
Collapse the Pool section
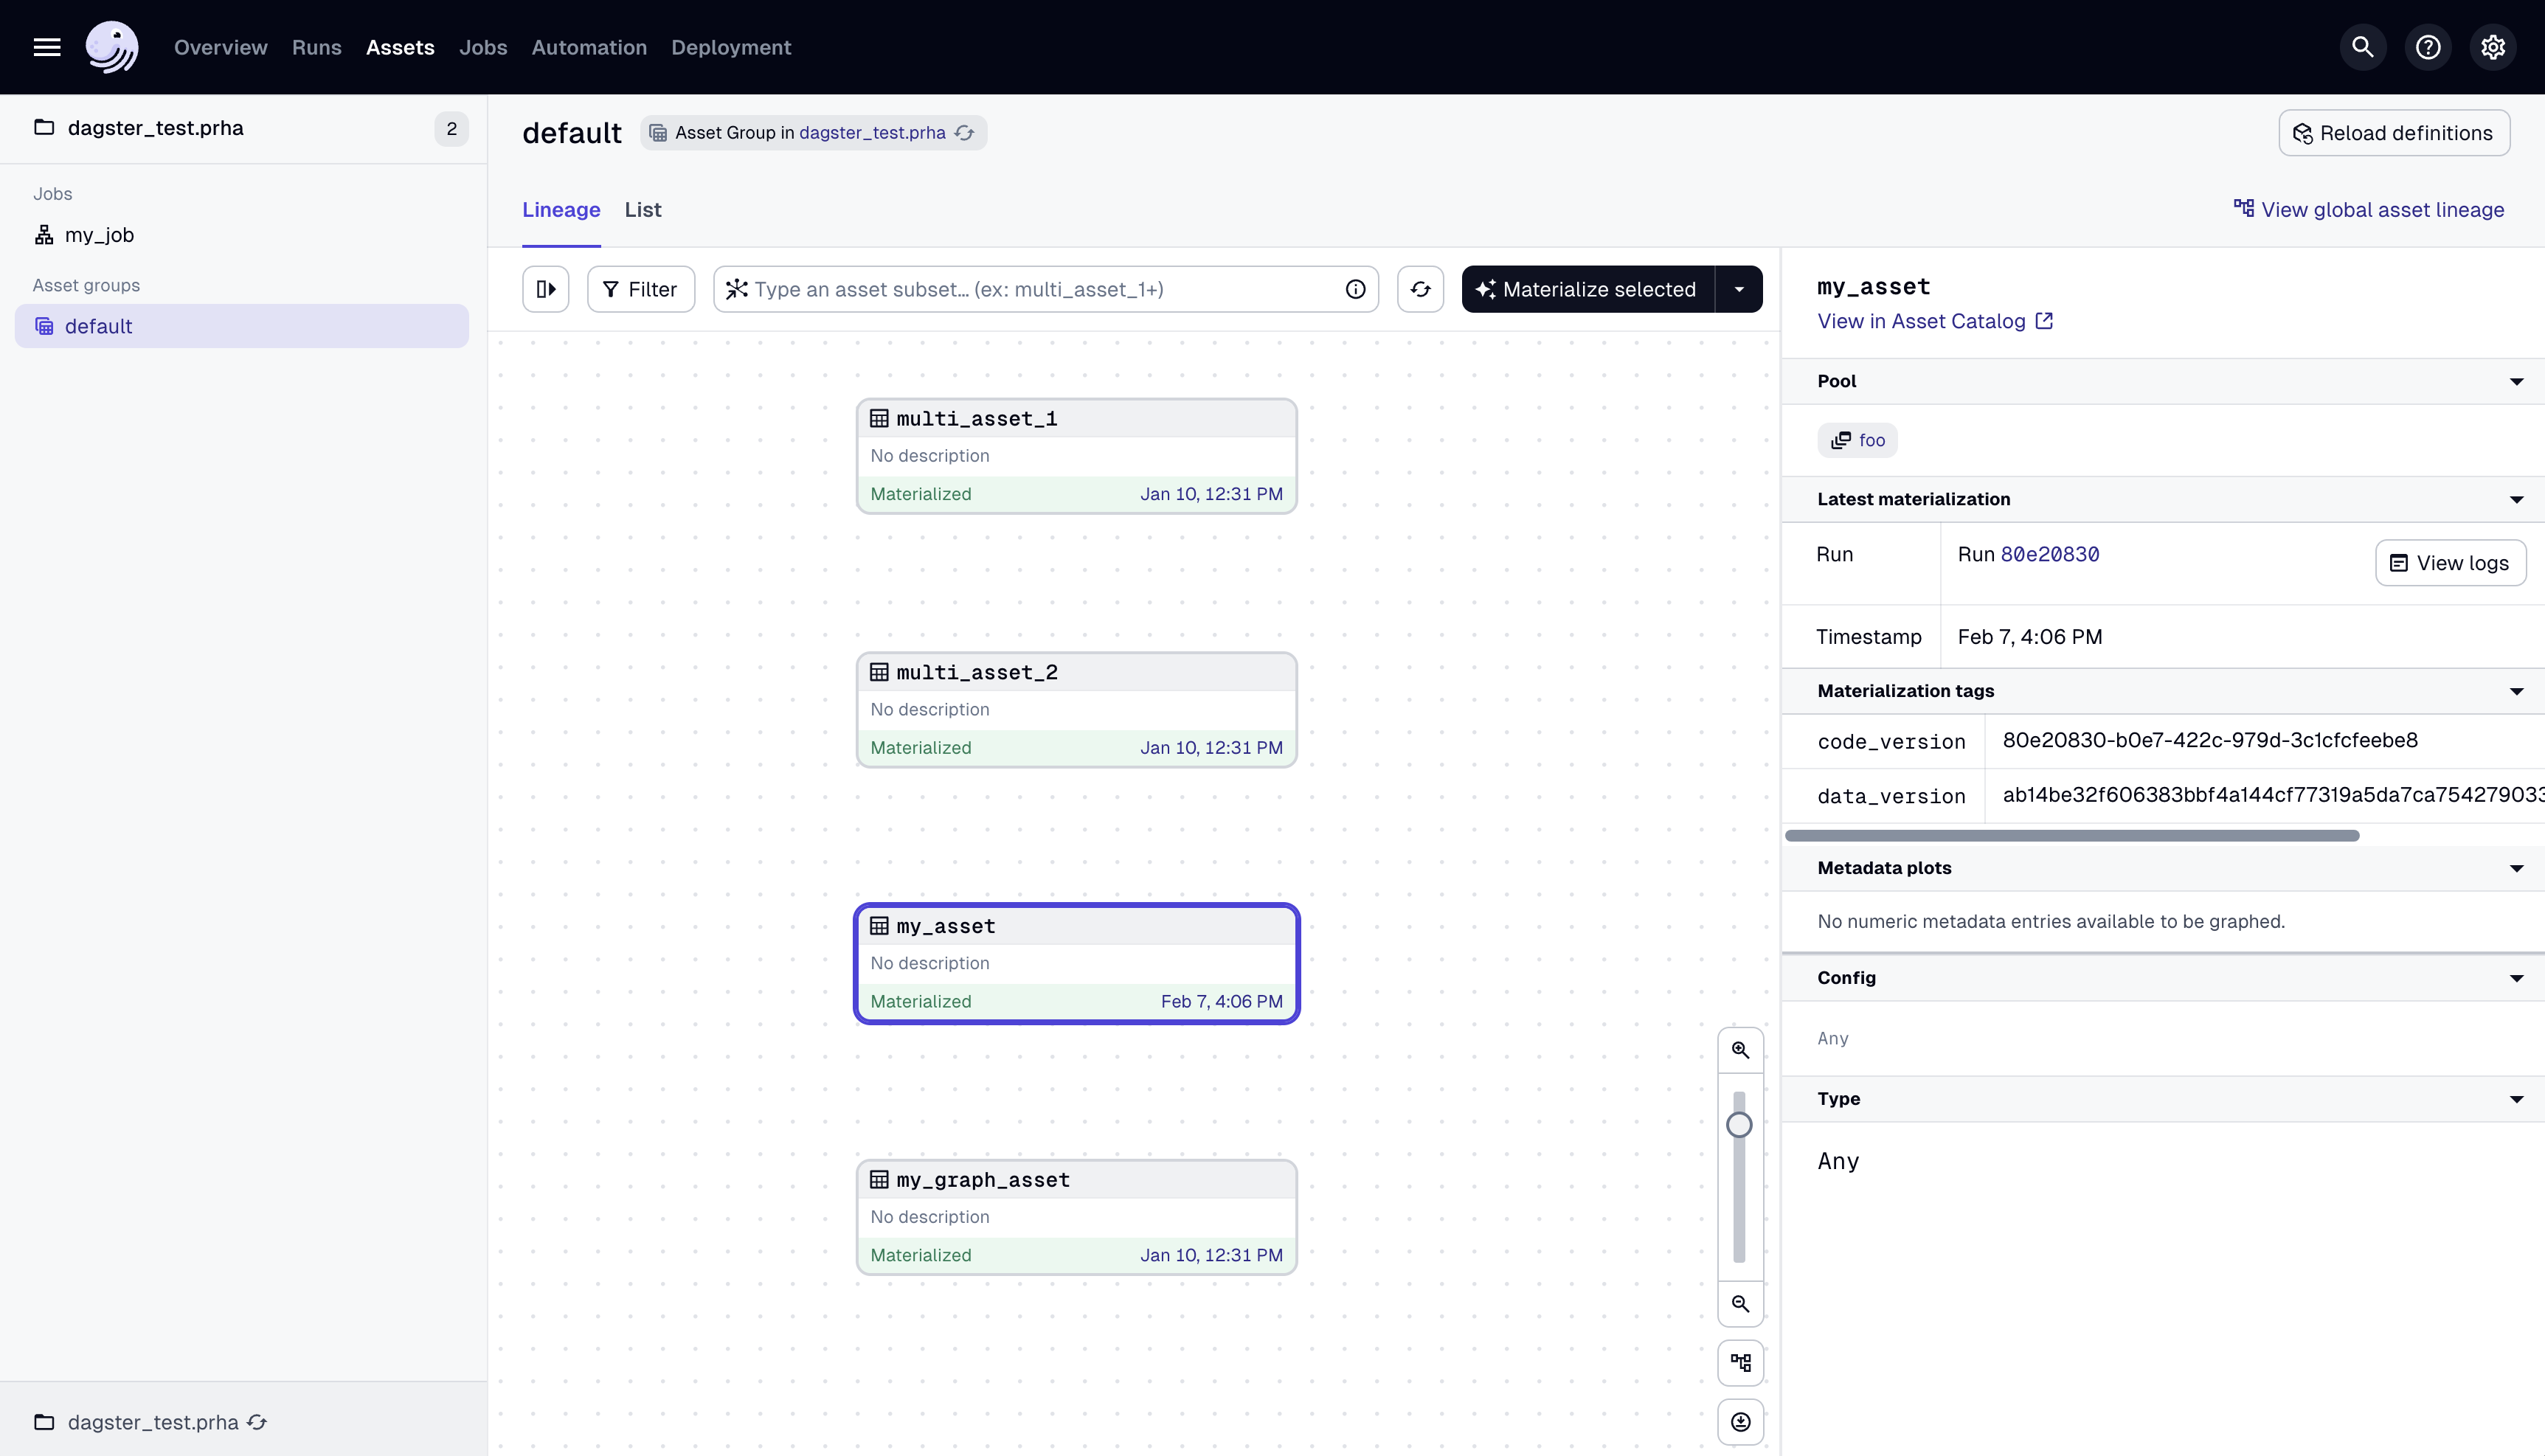point(2516,381)
